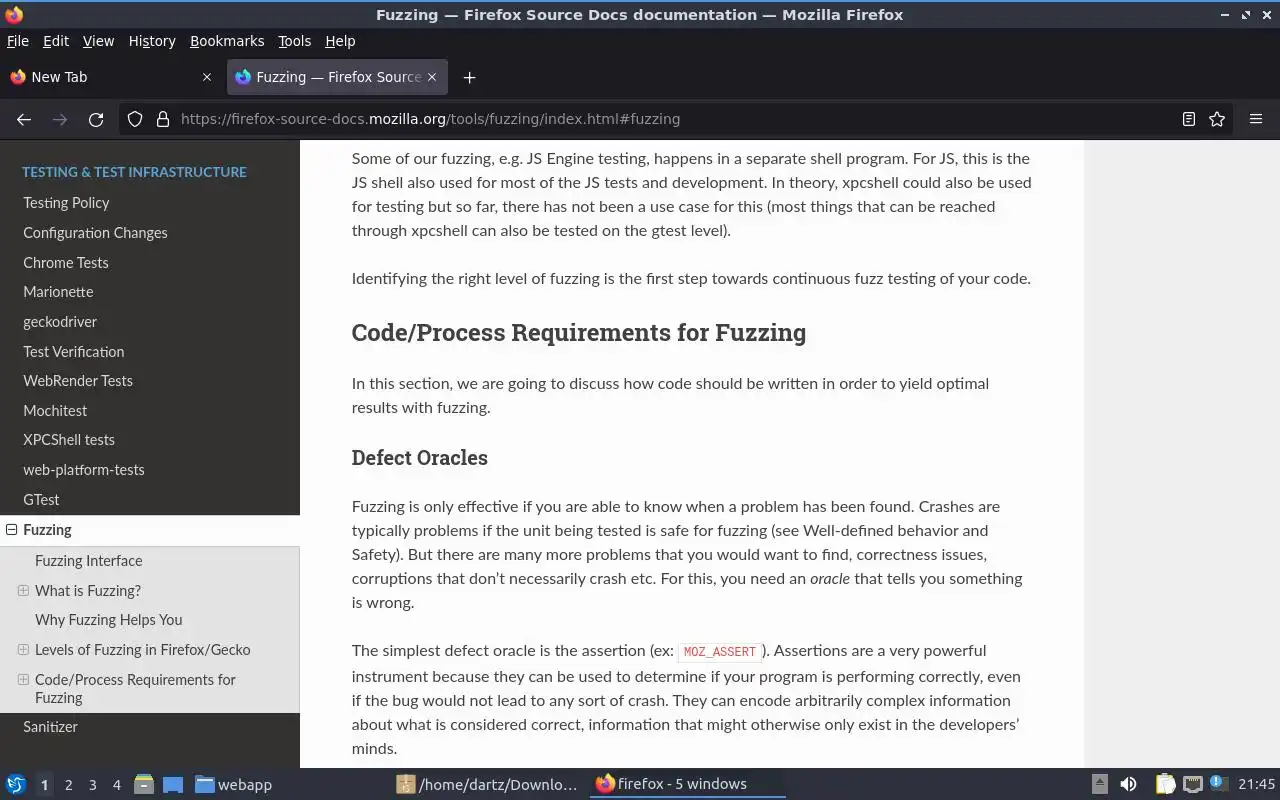The height and width of the screenshot is (800, 1280).
Task: Expand What is Fuzzing? in sidebar
Action: pos(23,591)
